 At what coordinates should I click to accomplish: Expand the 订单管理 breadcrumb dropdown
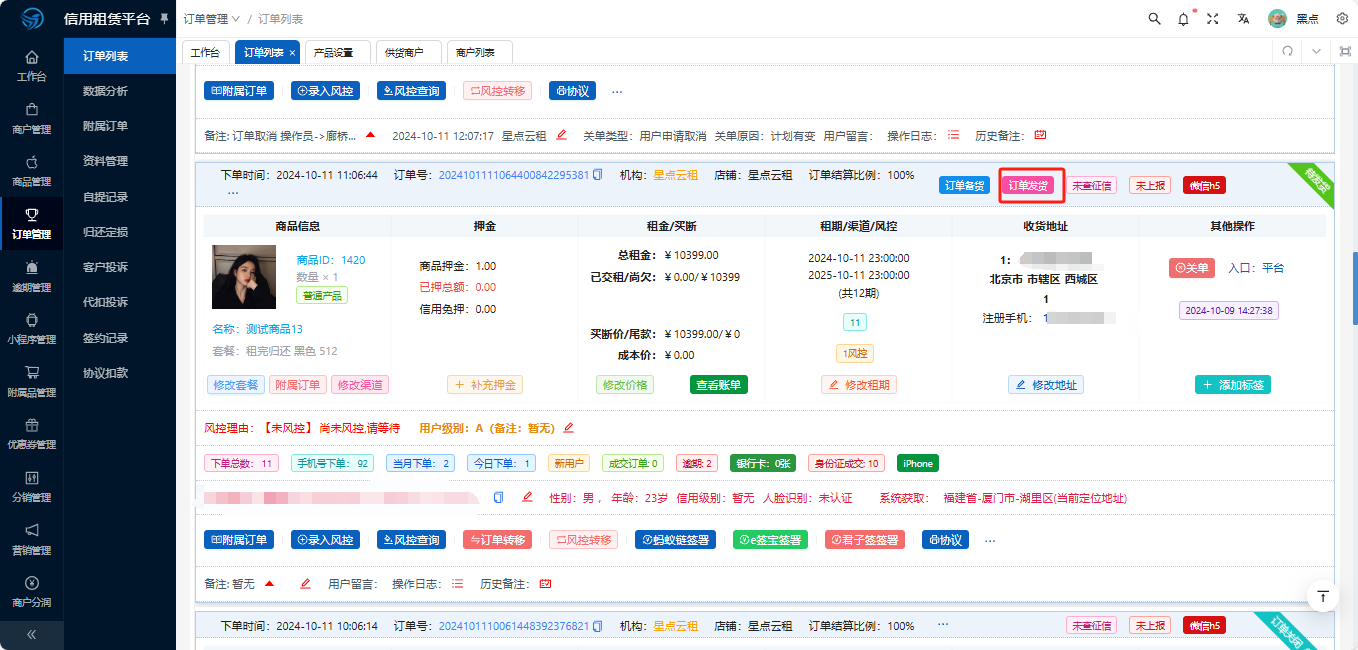(x=212, y=19)
